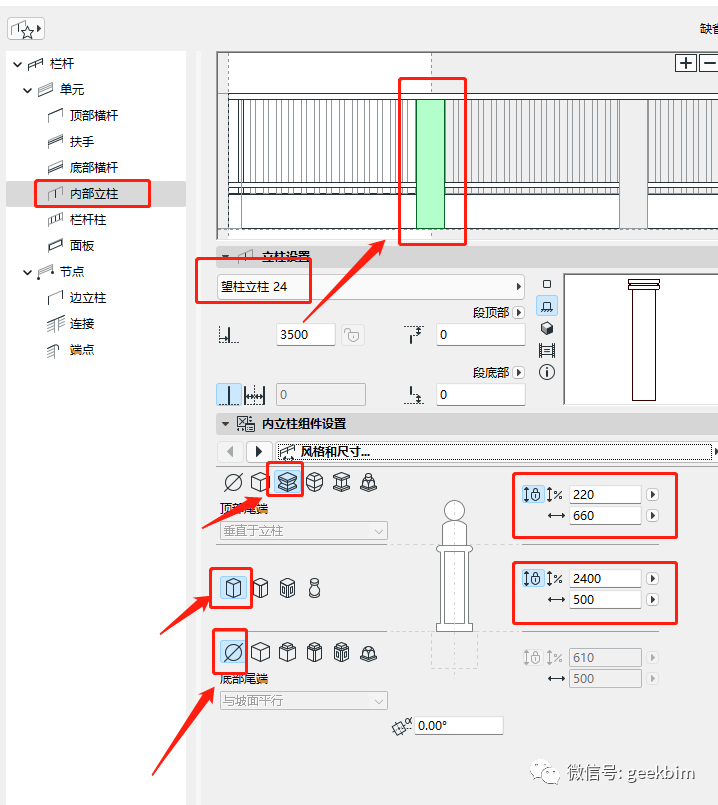
Task: Open the 望柱立柱 24 post type dropdown
Action: point(372,286)
